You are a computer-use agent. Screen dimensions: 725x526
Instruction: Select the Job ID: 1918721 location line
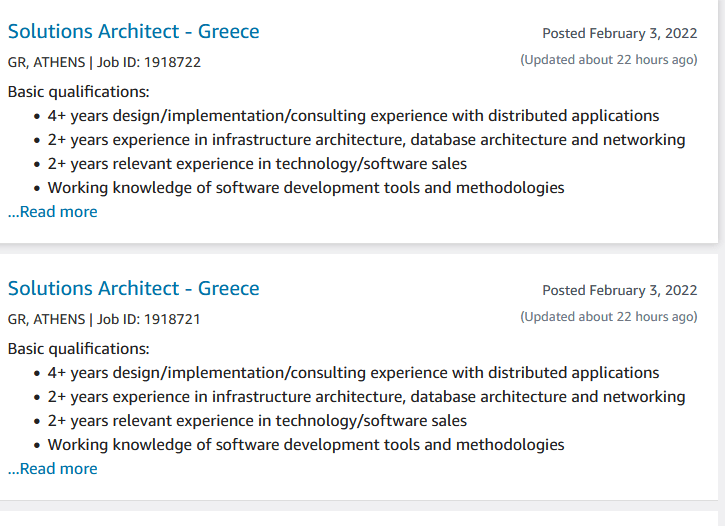(x=104, y=319)
